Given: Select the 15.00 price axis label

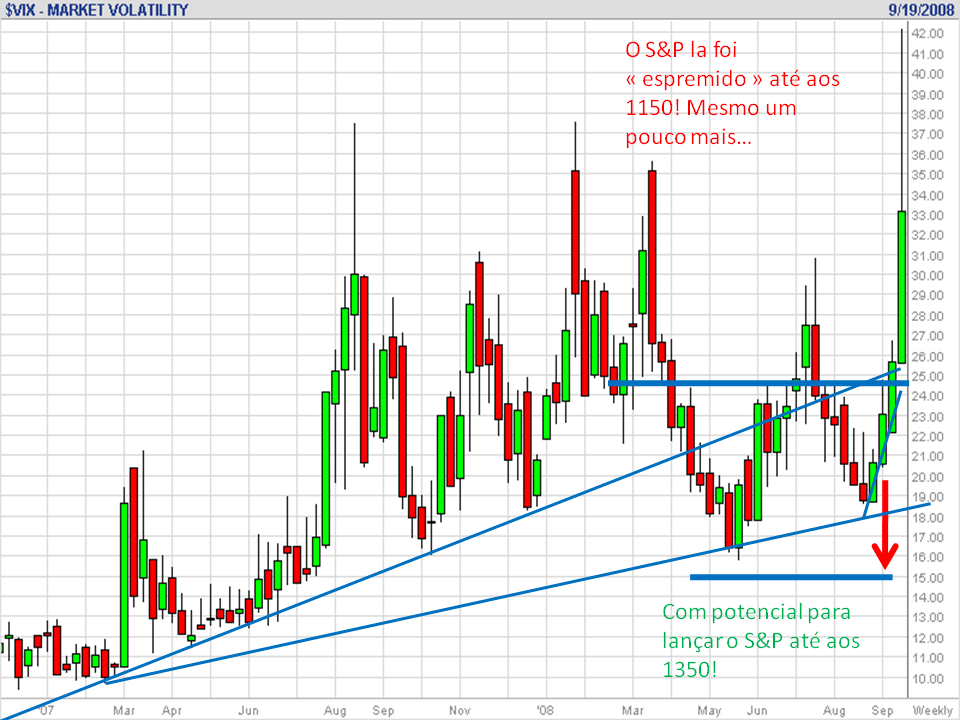Looking at the screenshot, I should click(x=928, y=578).
